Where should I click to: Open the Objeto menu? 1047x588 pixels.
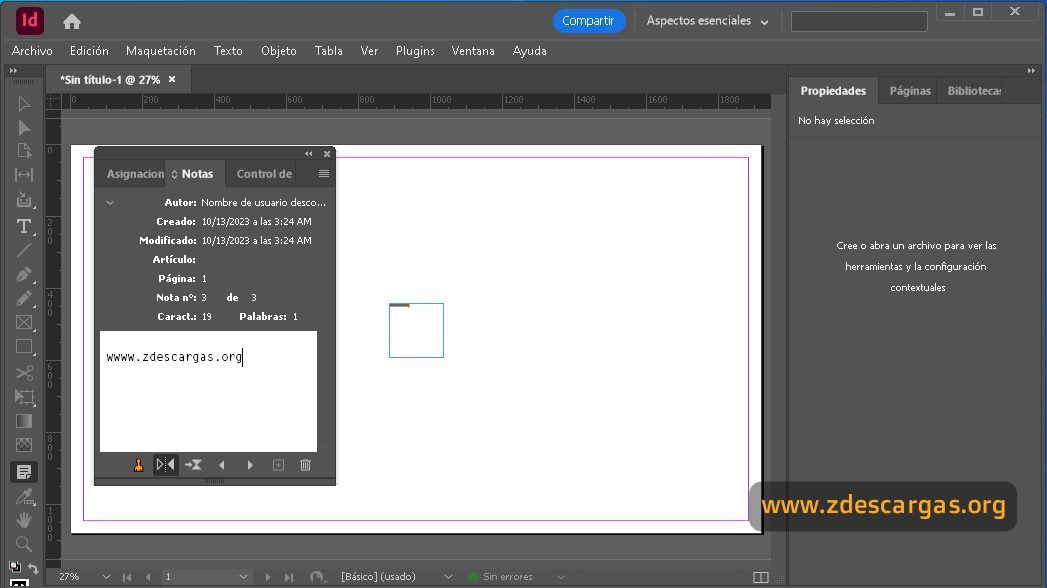point(278,51)
